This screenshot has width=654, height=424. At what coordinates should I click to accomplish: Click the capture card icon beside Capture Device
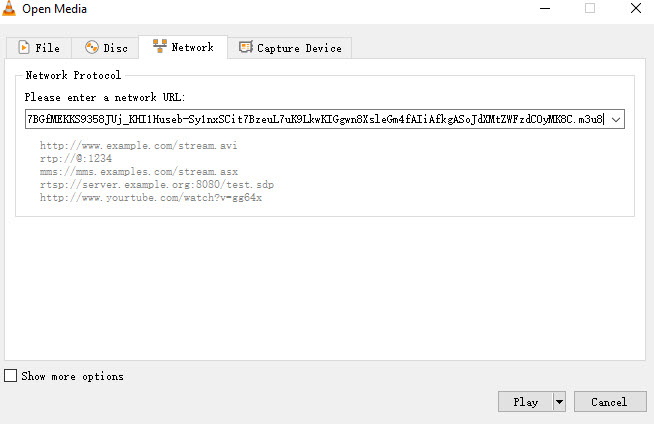244,48
